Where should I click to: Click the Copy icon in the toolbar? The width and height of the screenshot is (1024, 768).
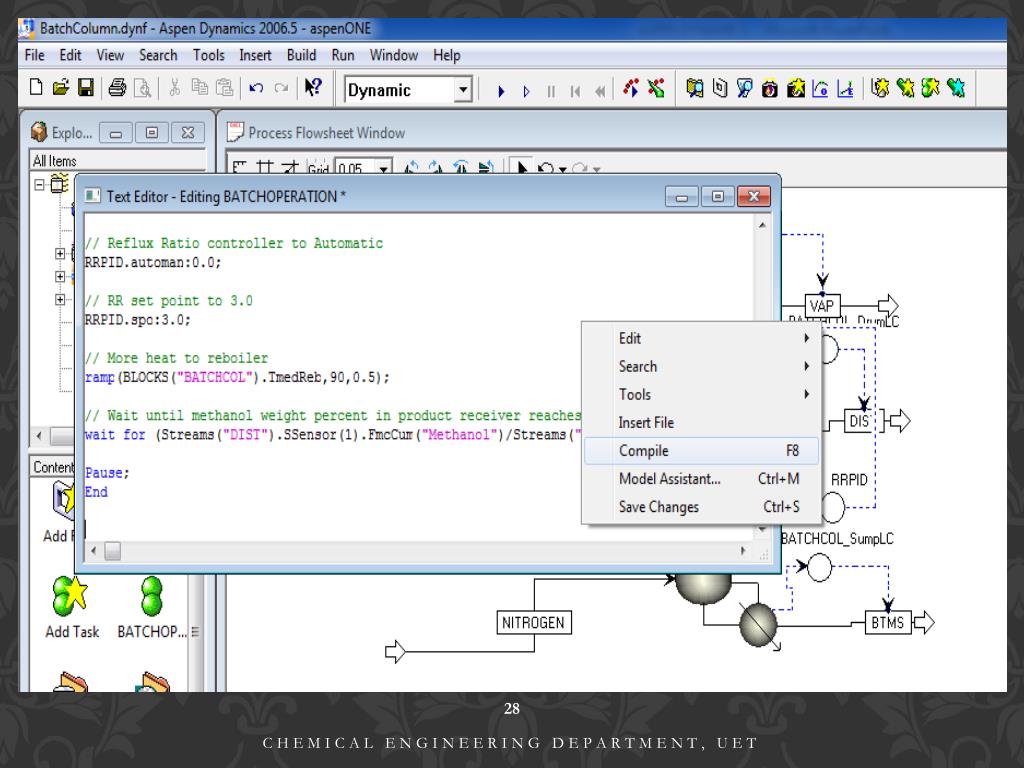199,88
